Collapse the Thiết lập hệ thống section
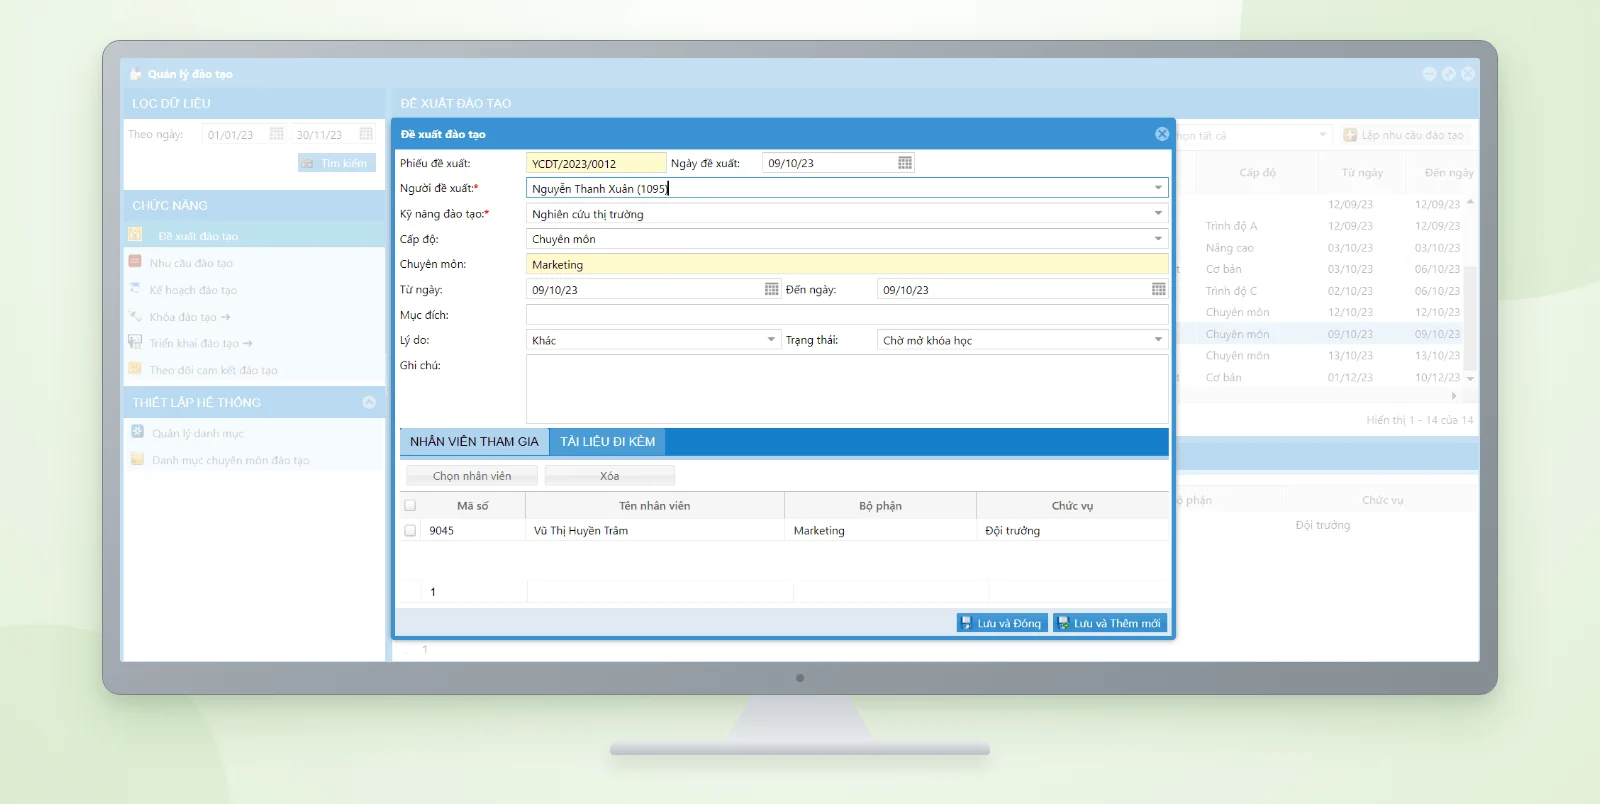Viewport: 1600px width, 804px height. (369, 402)
